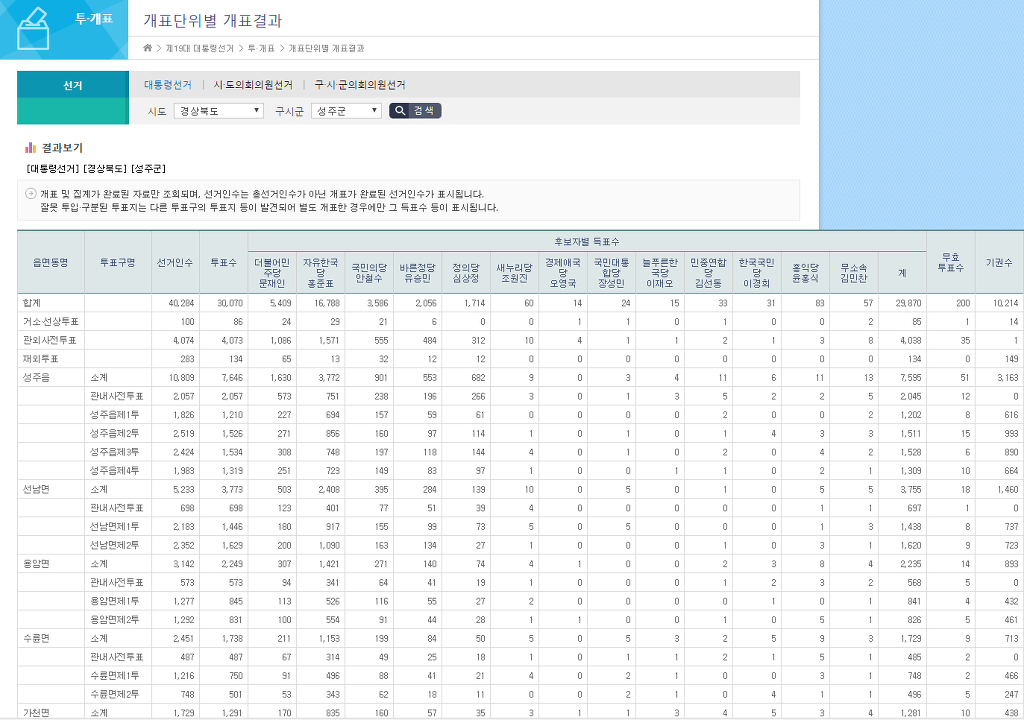1024x720 pixels.
Task: Click the 합계 total row label
Action: click(32, 302)
